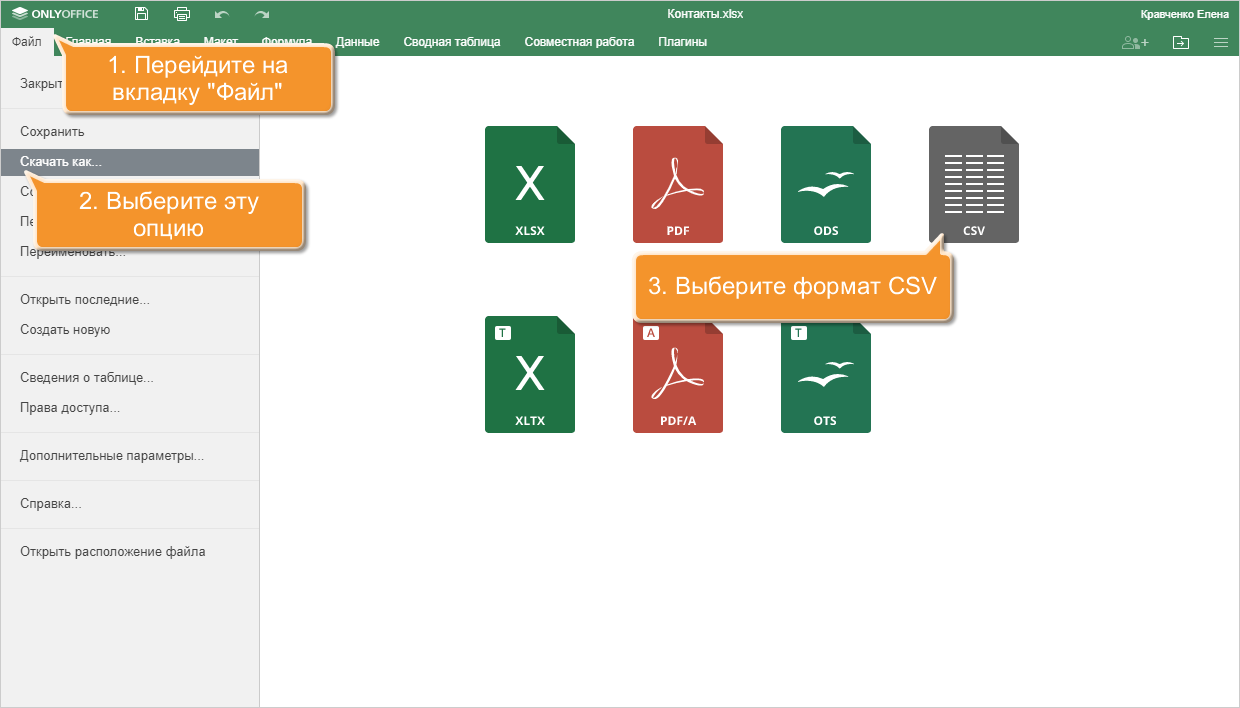This screenshot has width=1240, height=708.
Task: Choose the ODS format icon
Action: [x=826, y=184]
